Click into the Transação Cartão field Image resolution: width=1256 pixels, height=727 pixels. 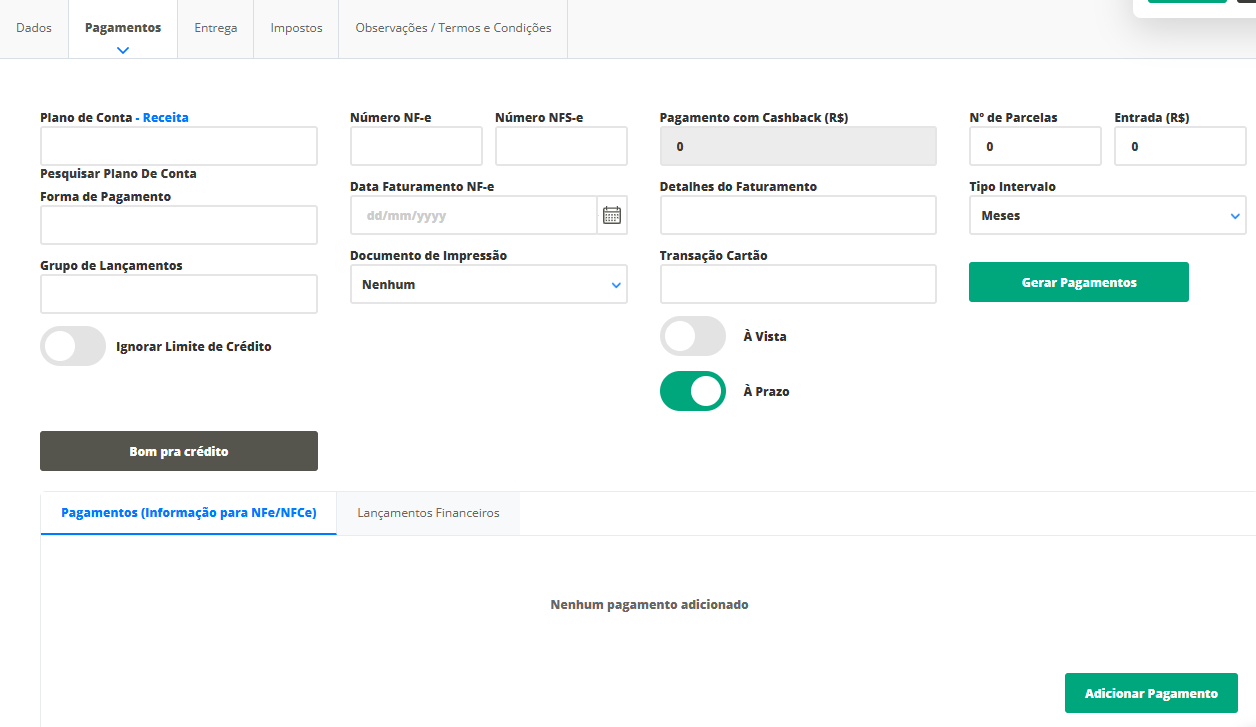(797, 284)
